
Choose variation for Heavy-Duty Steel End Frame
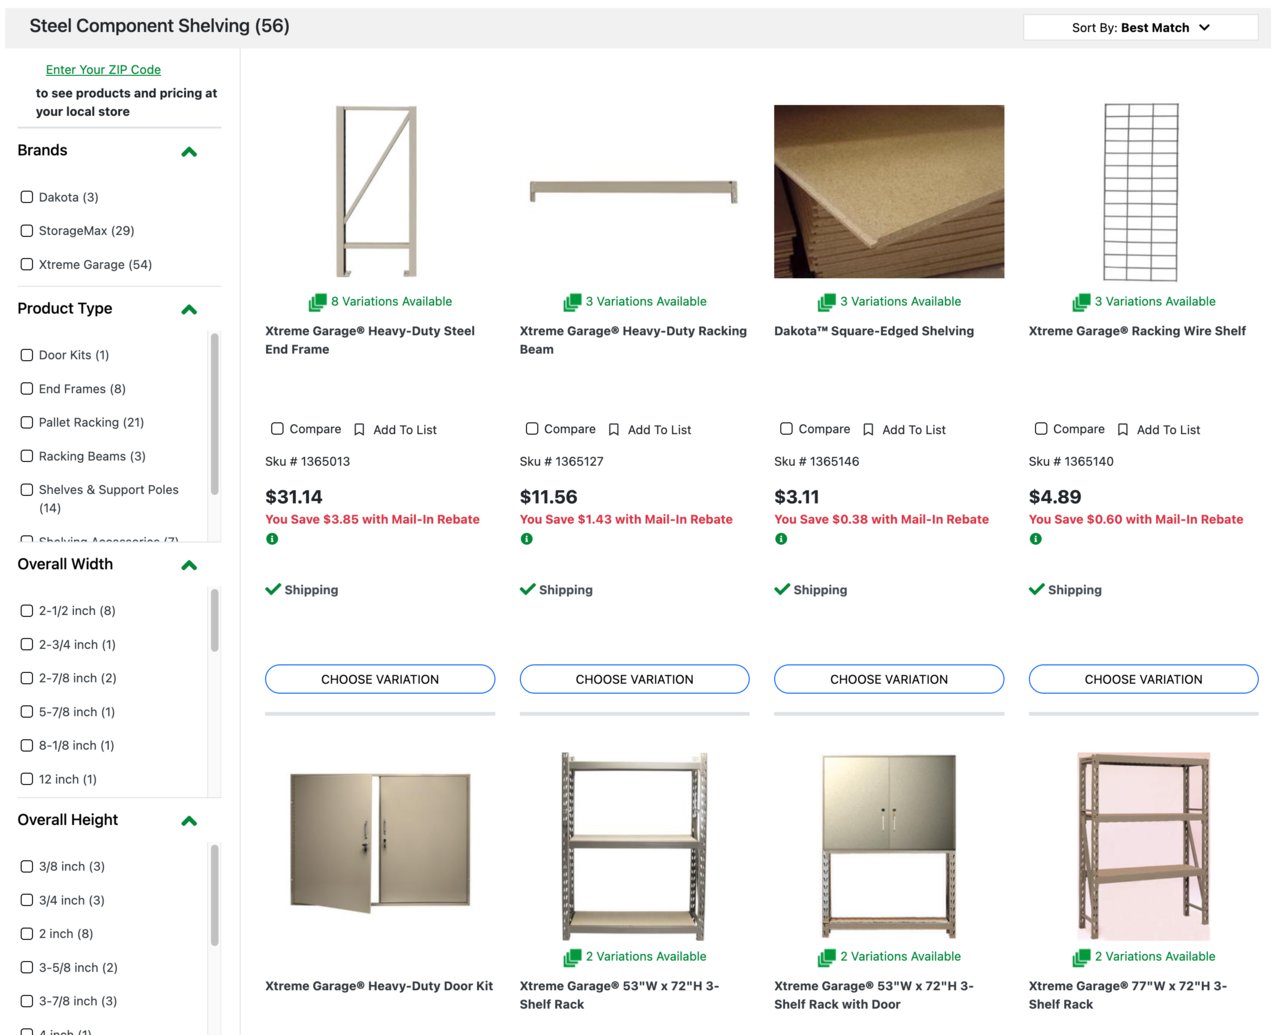[x=380, y=679]
